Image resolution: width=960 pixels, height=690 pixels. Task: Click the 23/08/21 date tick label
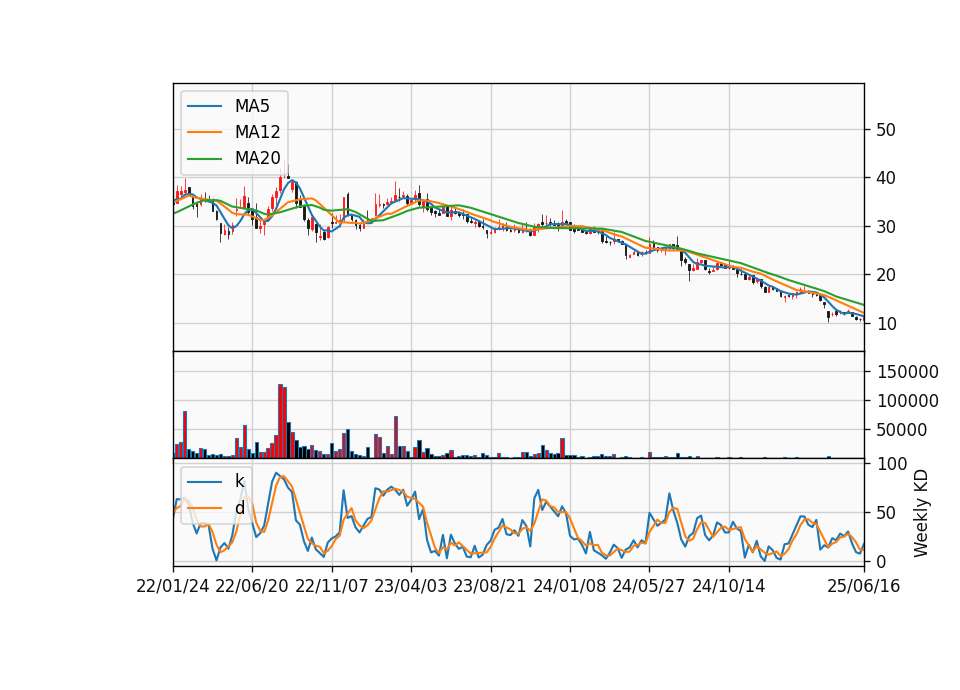[490, 586]
